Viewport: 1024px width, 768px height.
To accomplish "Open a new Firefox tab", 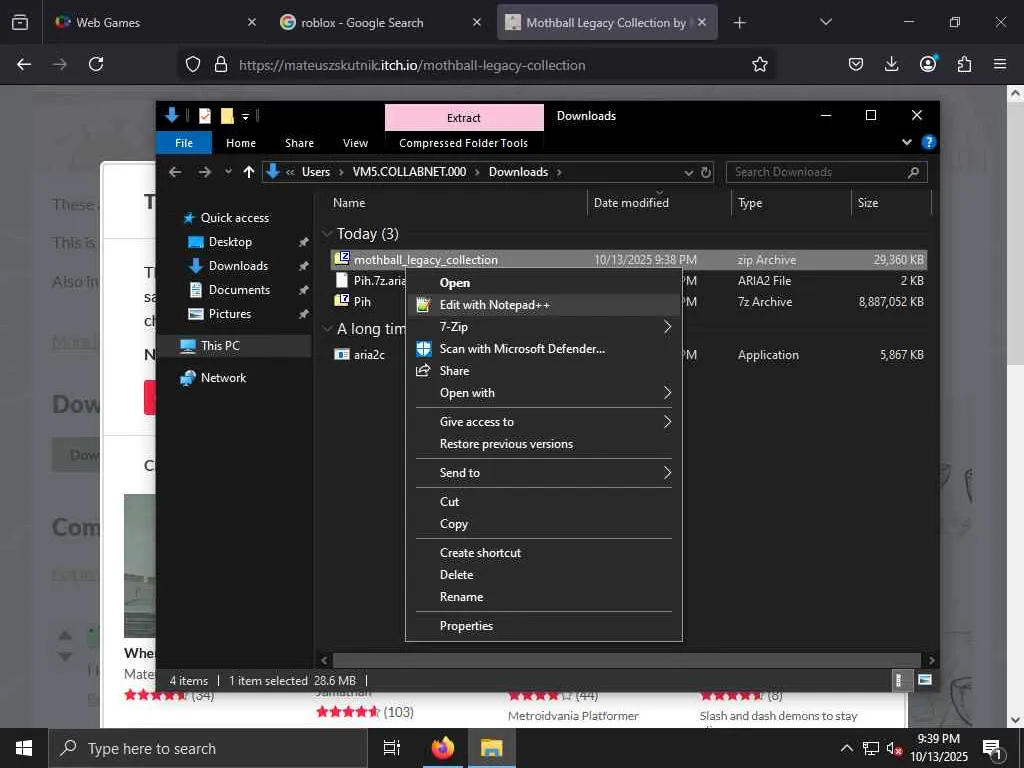I will pyautogui.click(x=739, y=23).
